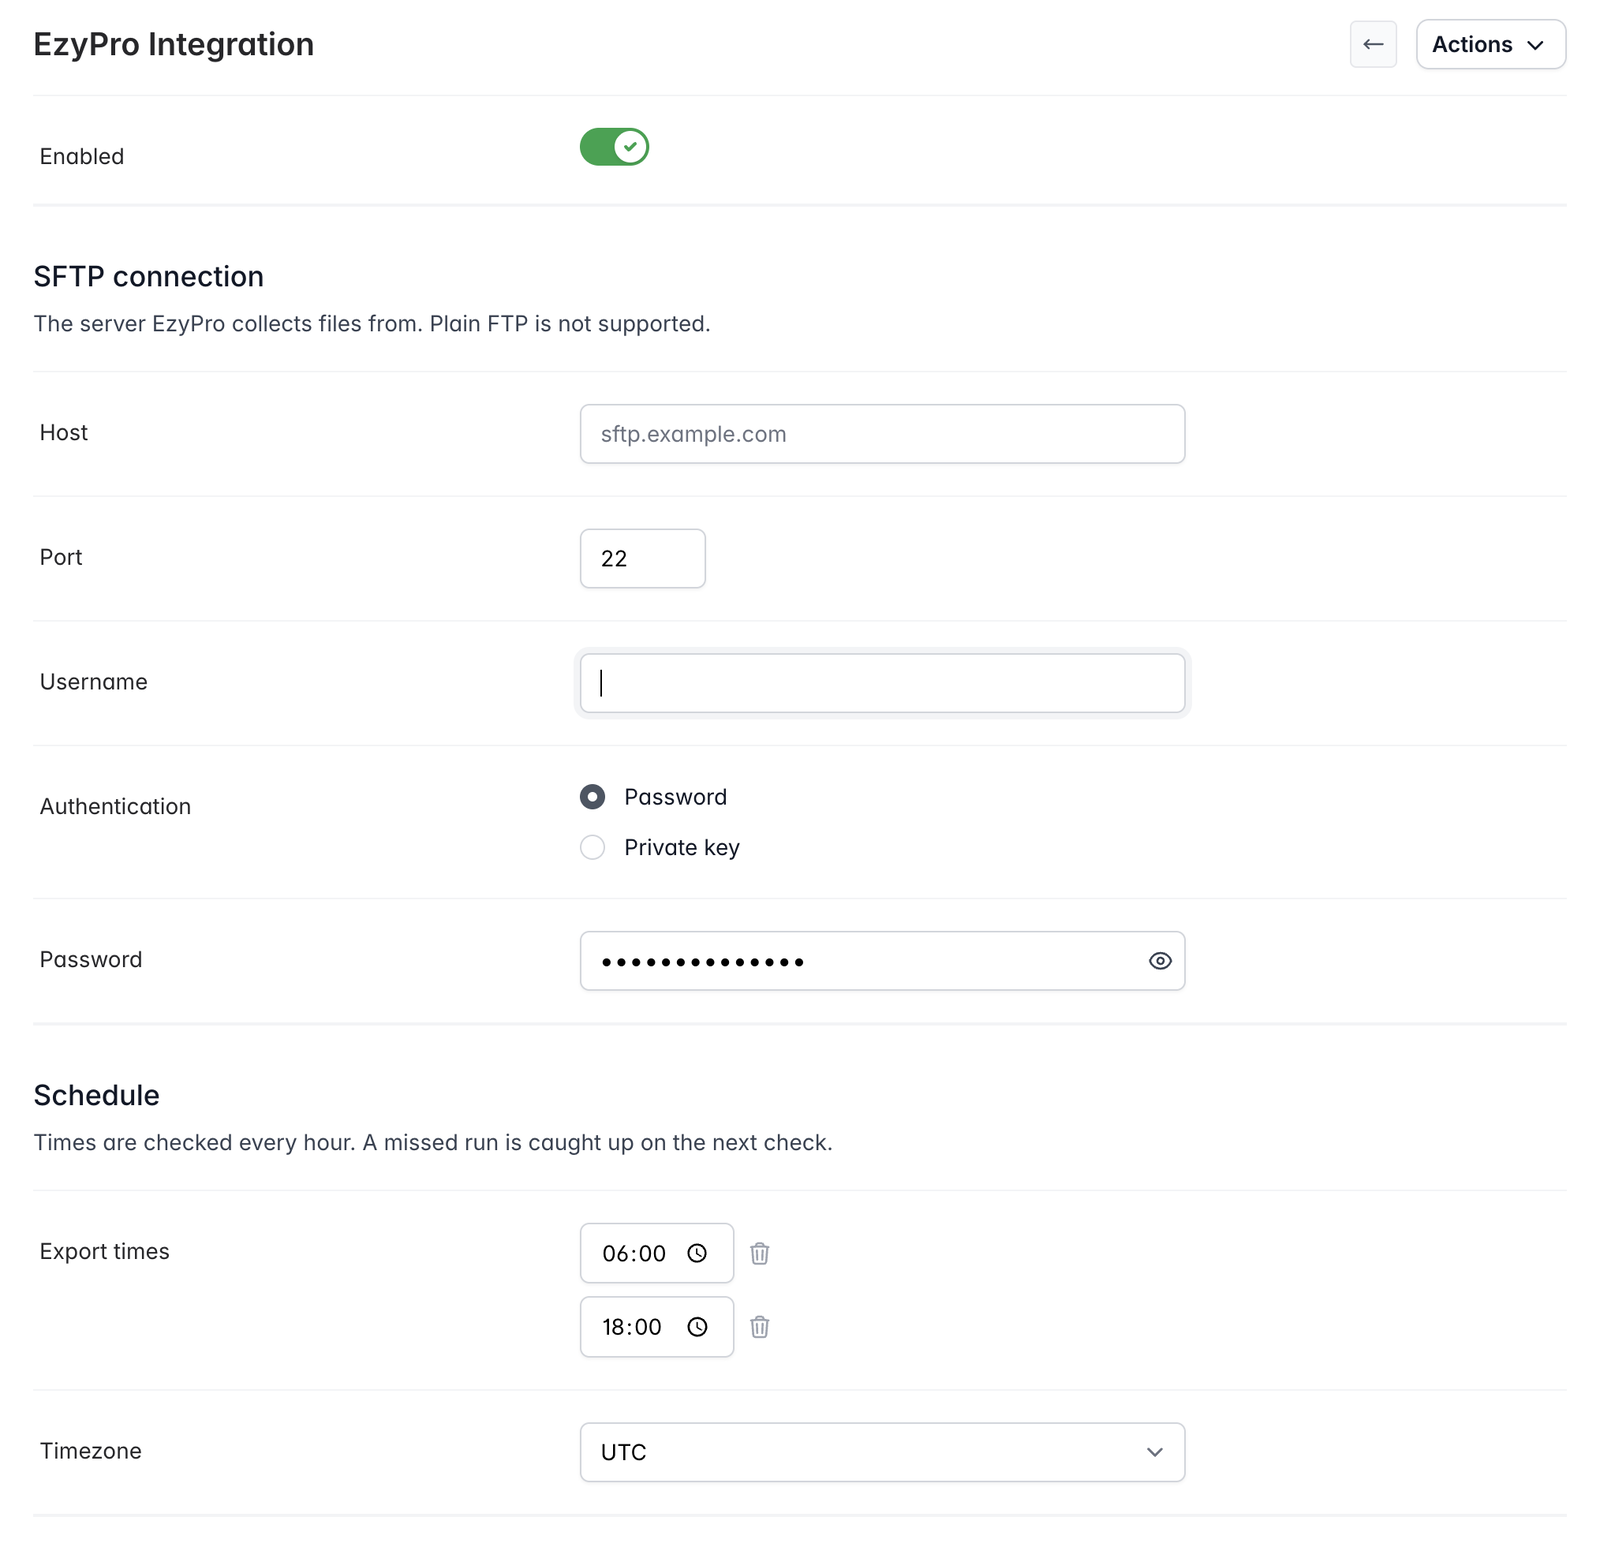Open time picker clock for 06:00
Image resolution: width=1600 pixels, height=1543 pixels.
pos(697,1253)
